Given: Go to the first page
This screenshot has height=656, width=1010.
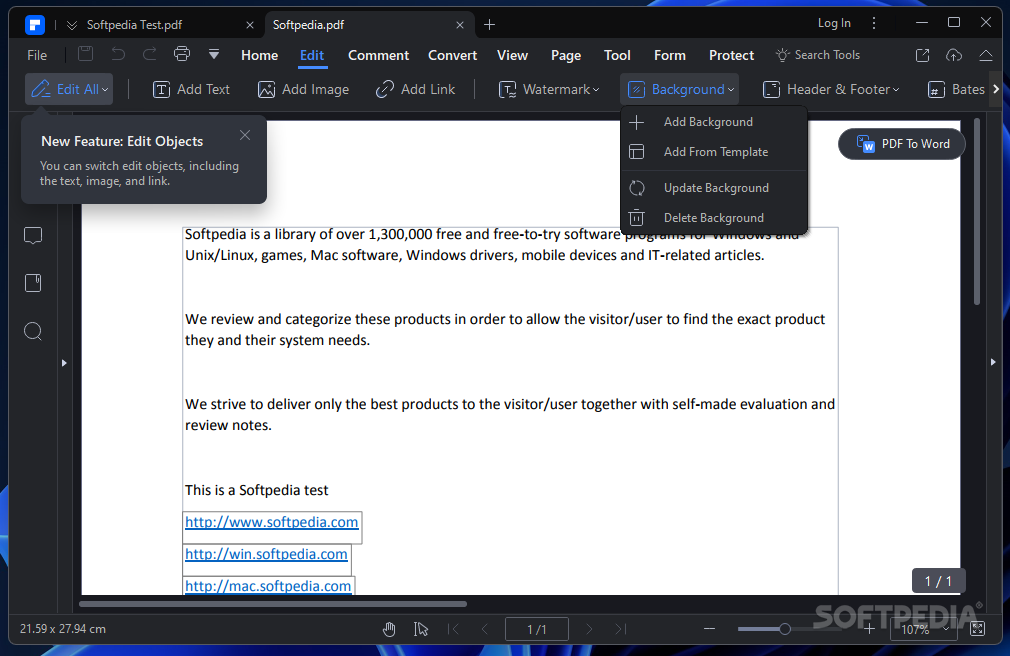Looking at the screenshot, I should point(453,629).
